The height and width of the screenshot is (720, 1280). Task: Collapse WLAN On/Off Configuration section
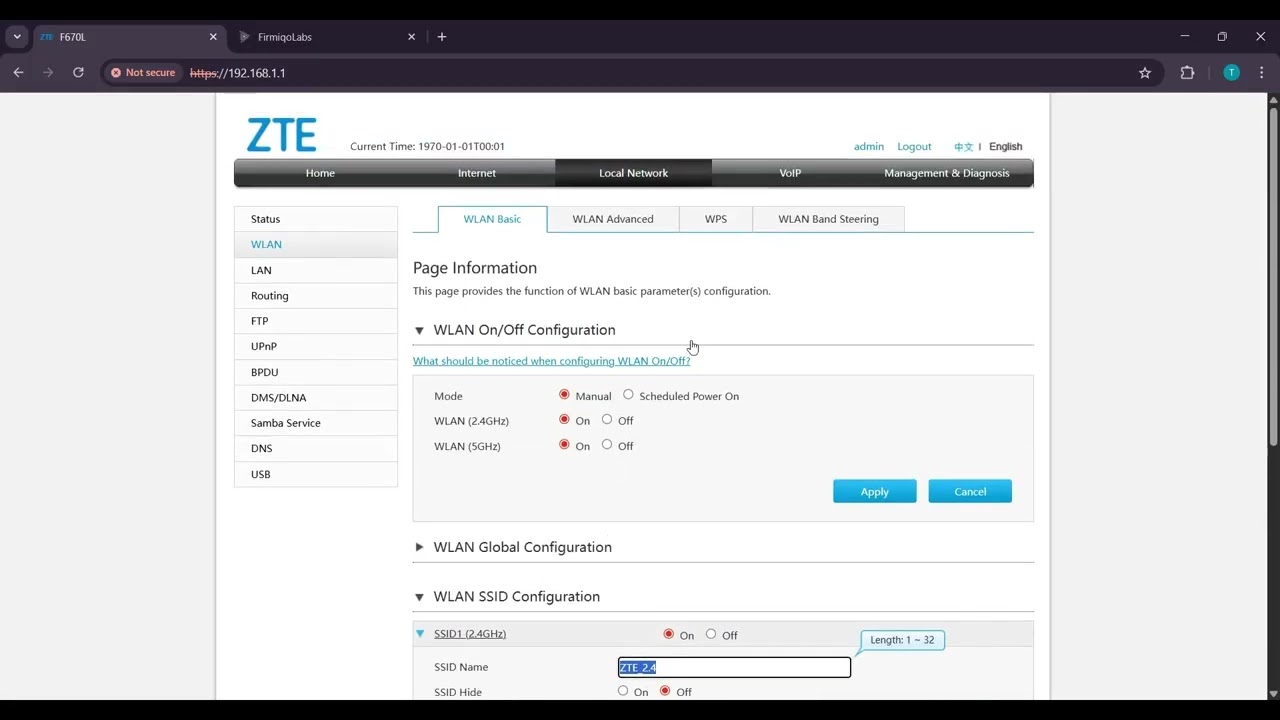tap(419, 330)
